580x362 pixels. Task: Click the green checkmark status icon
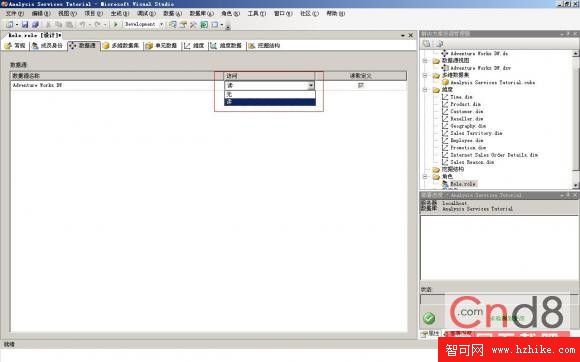pos(429,318)
